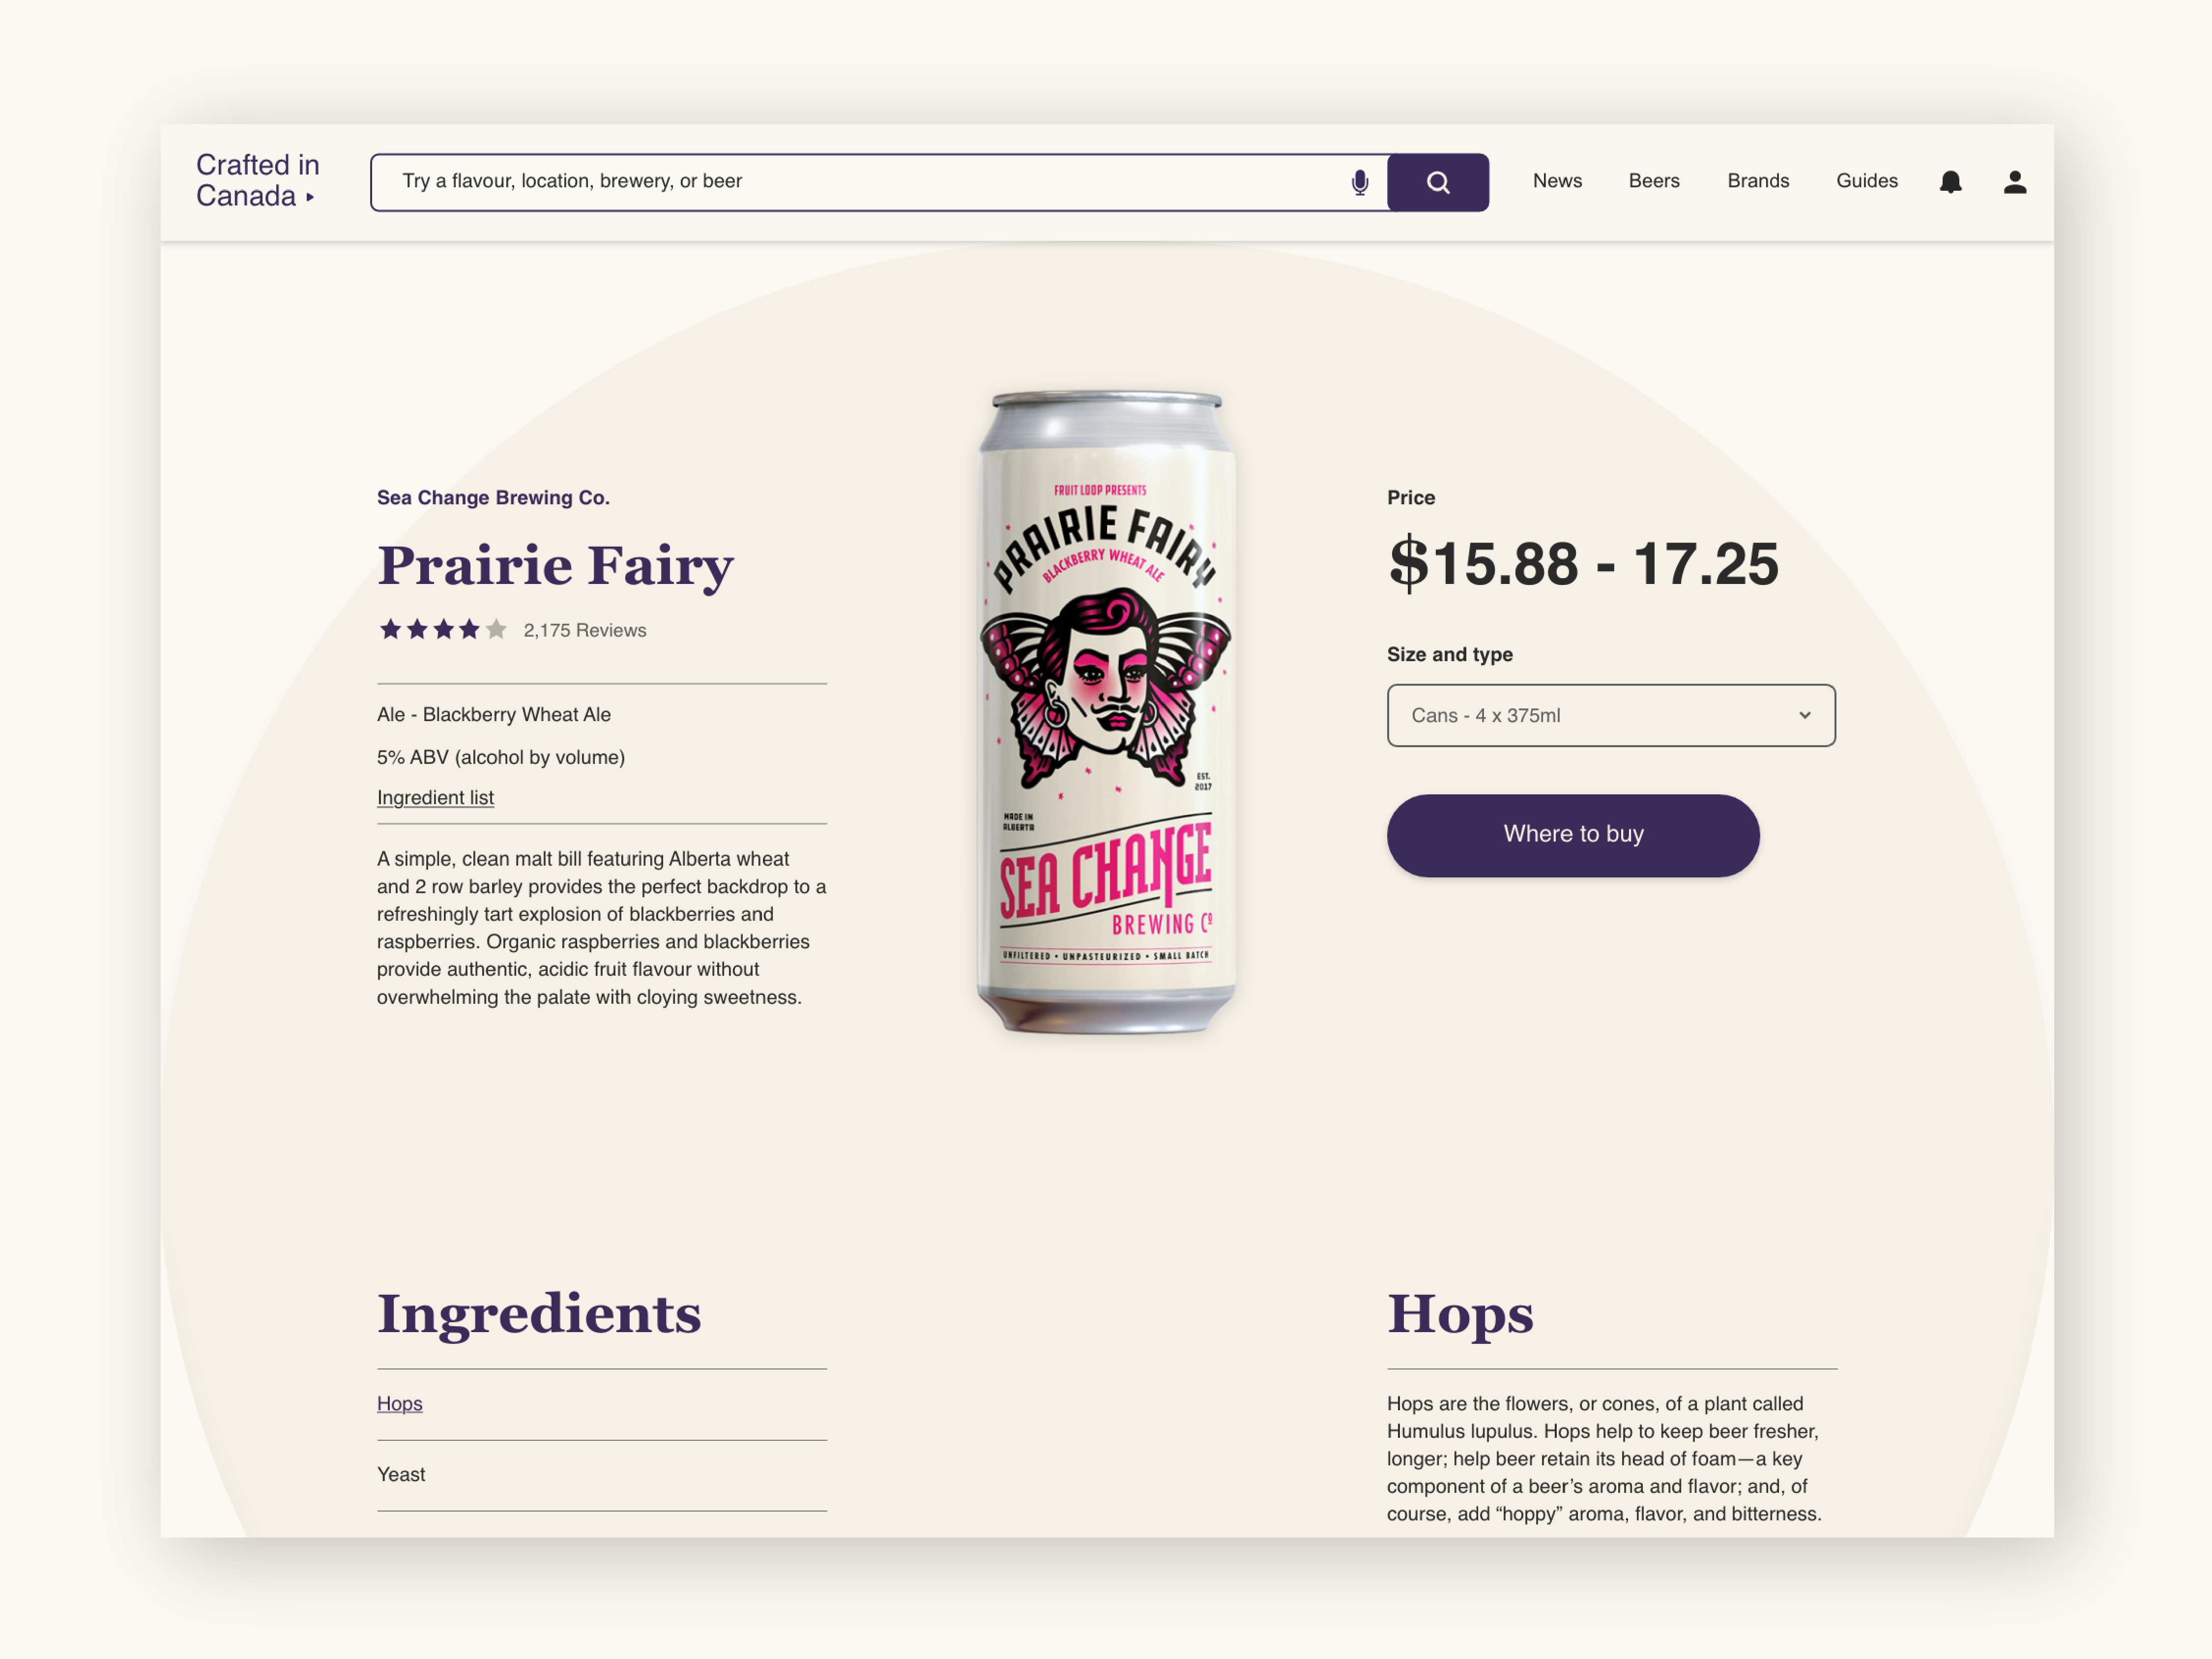The image size is (2212, 1659).
Task: Click the Where to buy button
Action: [x=1573, y=835]
